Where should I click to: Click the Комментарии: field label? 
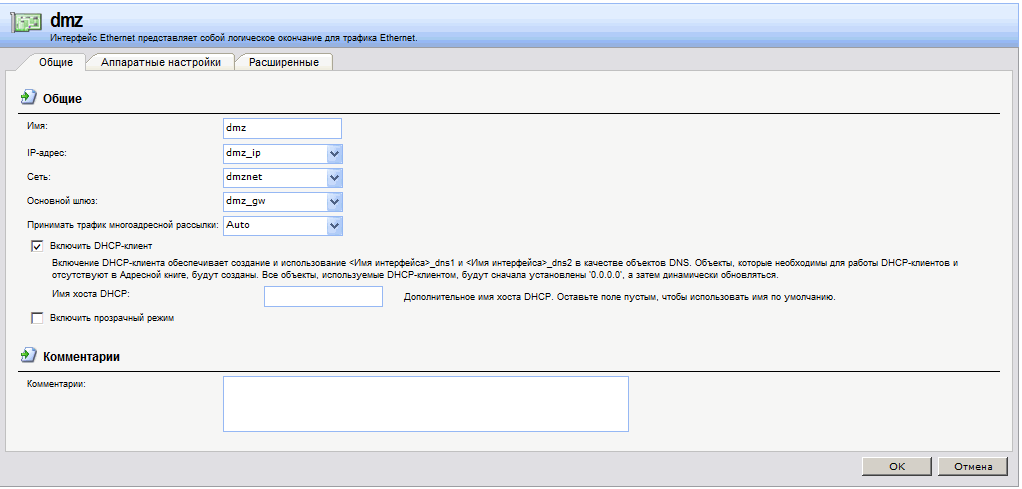click(57, 383)
